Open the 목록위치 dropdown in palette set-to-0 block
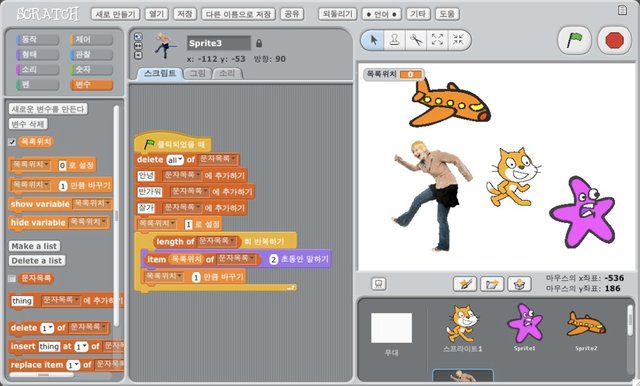Viewport: 640px width, 386px height. [x=31, y=165]
